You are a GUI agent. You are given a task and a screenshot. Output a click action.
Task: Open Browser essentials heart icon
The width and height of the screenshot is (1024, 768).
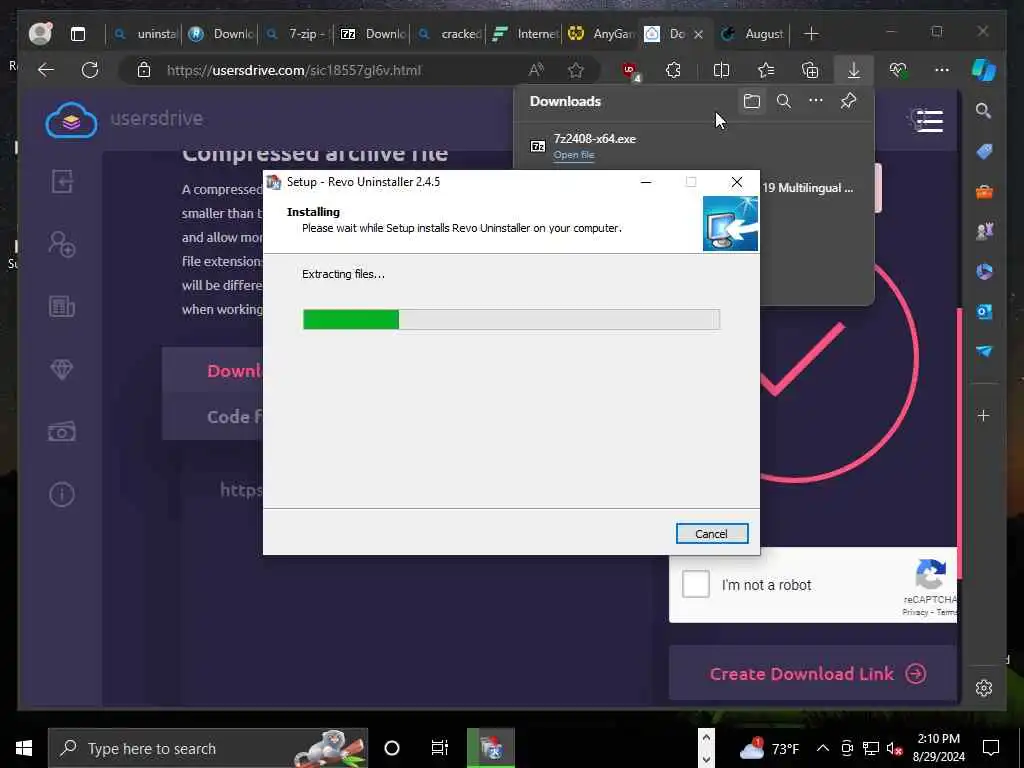[898, 70]
